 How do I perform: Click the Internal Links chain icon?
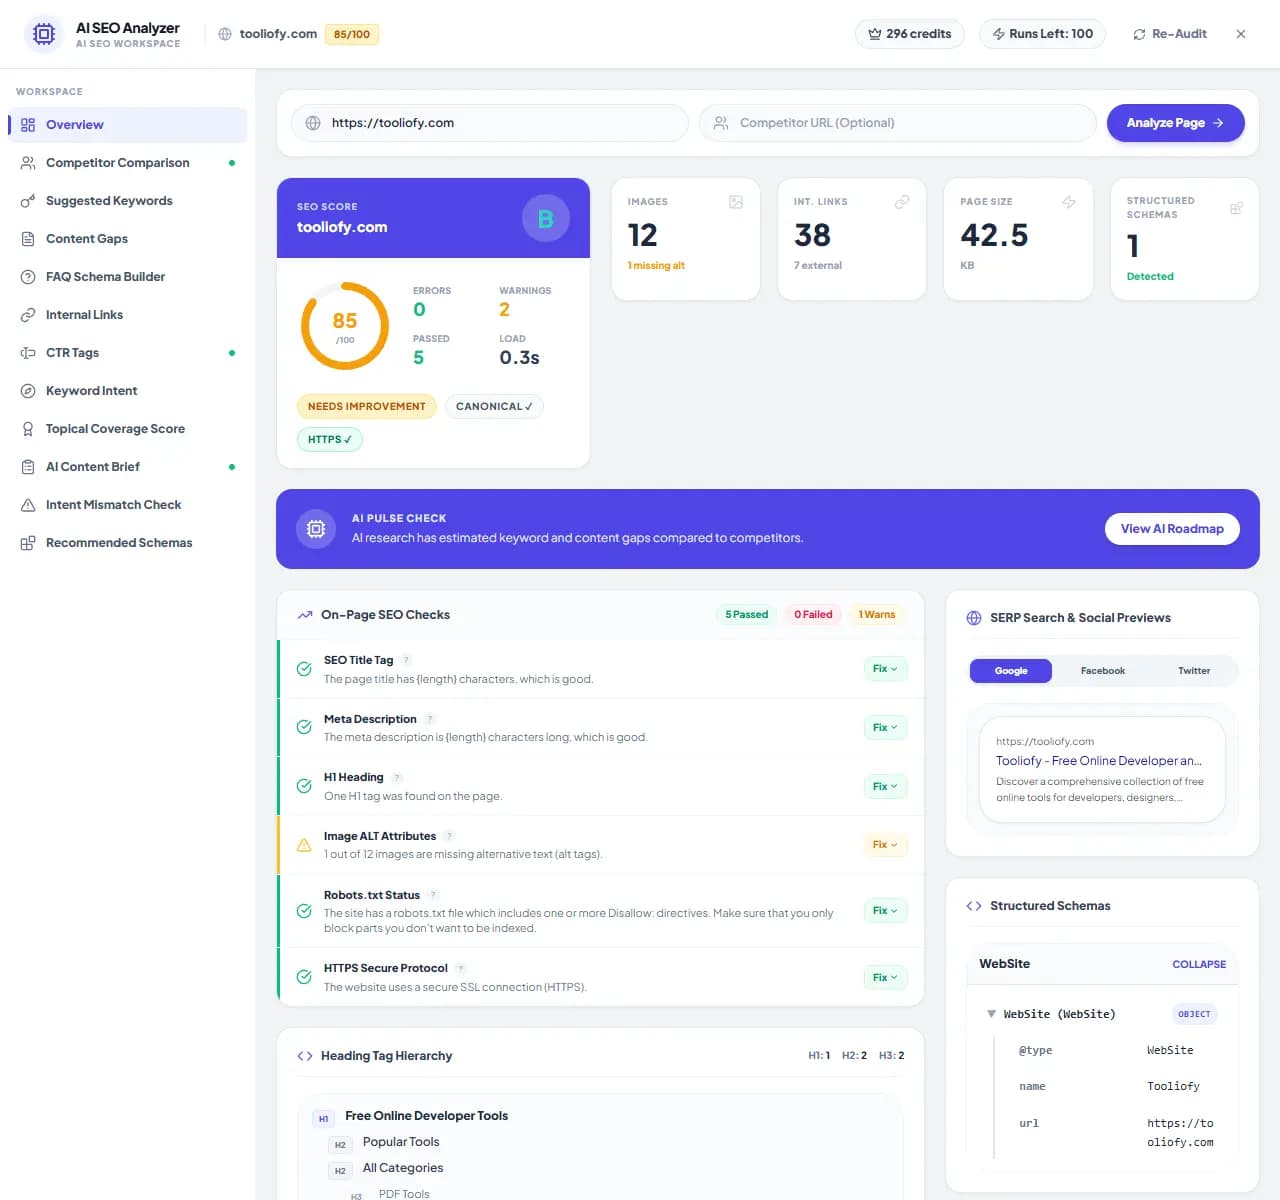click(28, 315)
